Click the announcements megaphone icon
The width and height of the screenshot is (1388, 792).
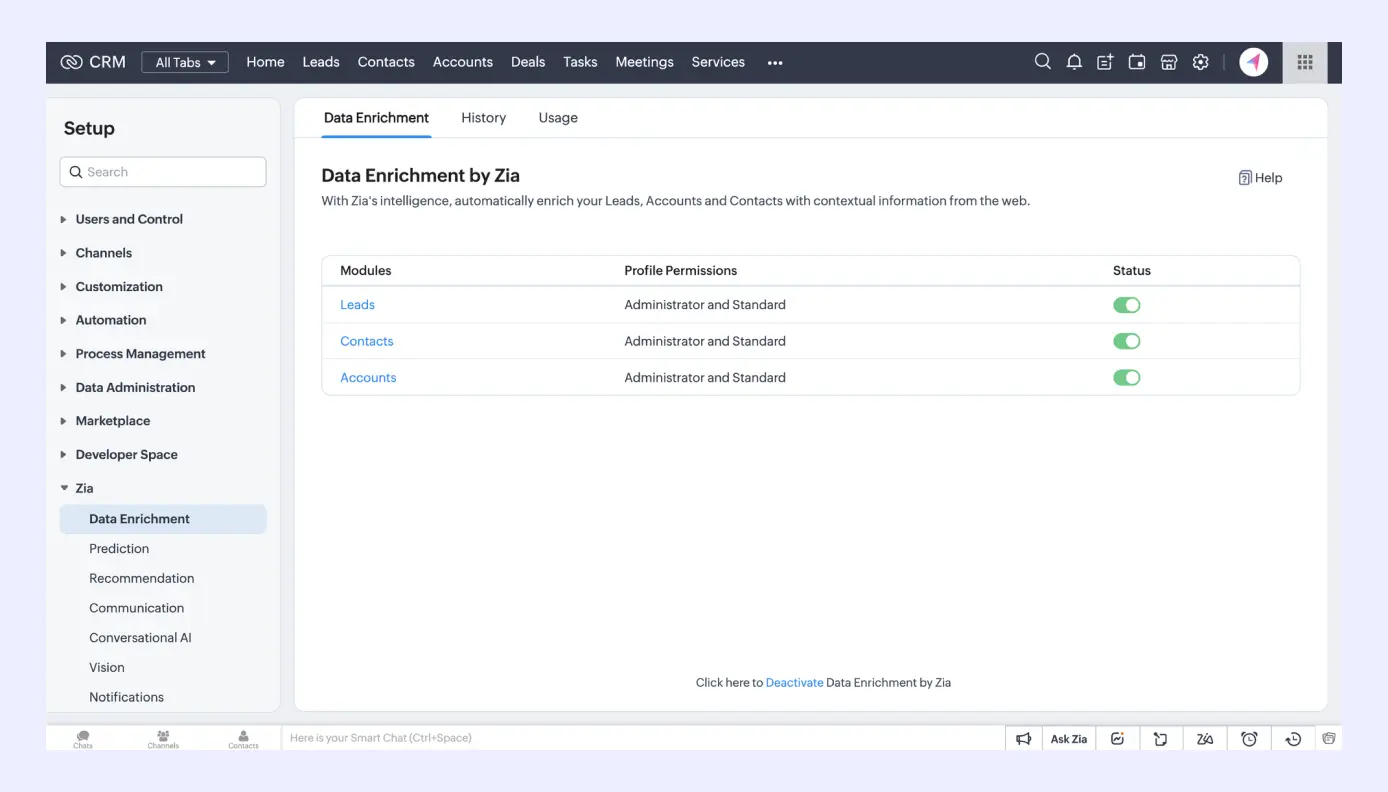(x=1023, y=739)
